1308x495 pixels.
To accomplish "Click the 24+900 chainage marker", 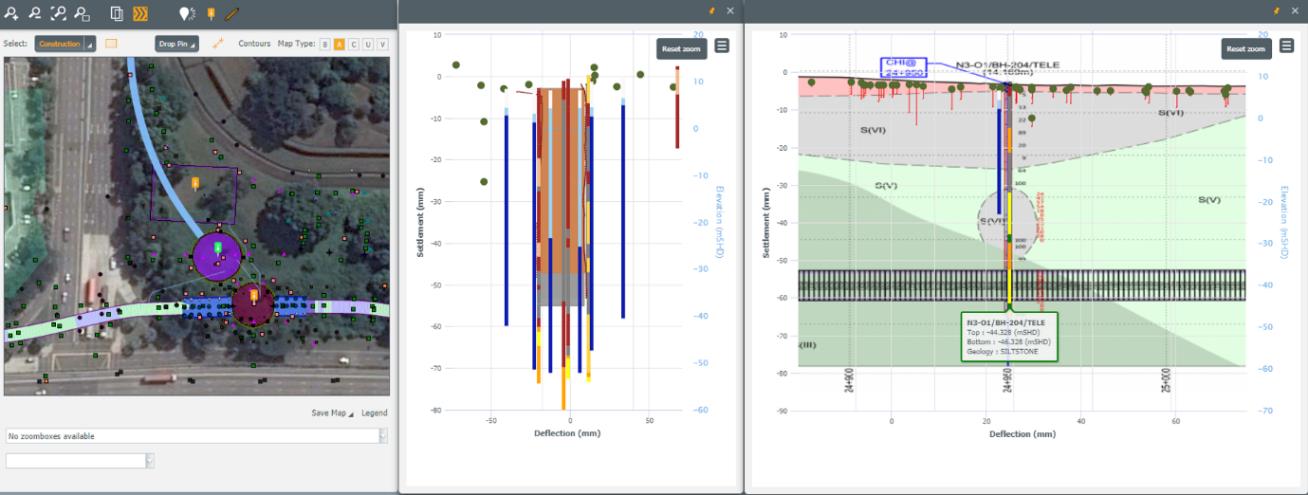I will (850, 381).
